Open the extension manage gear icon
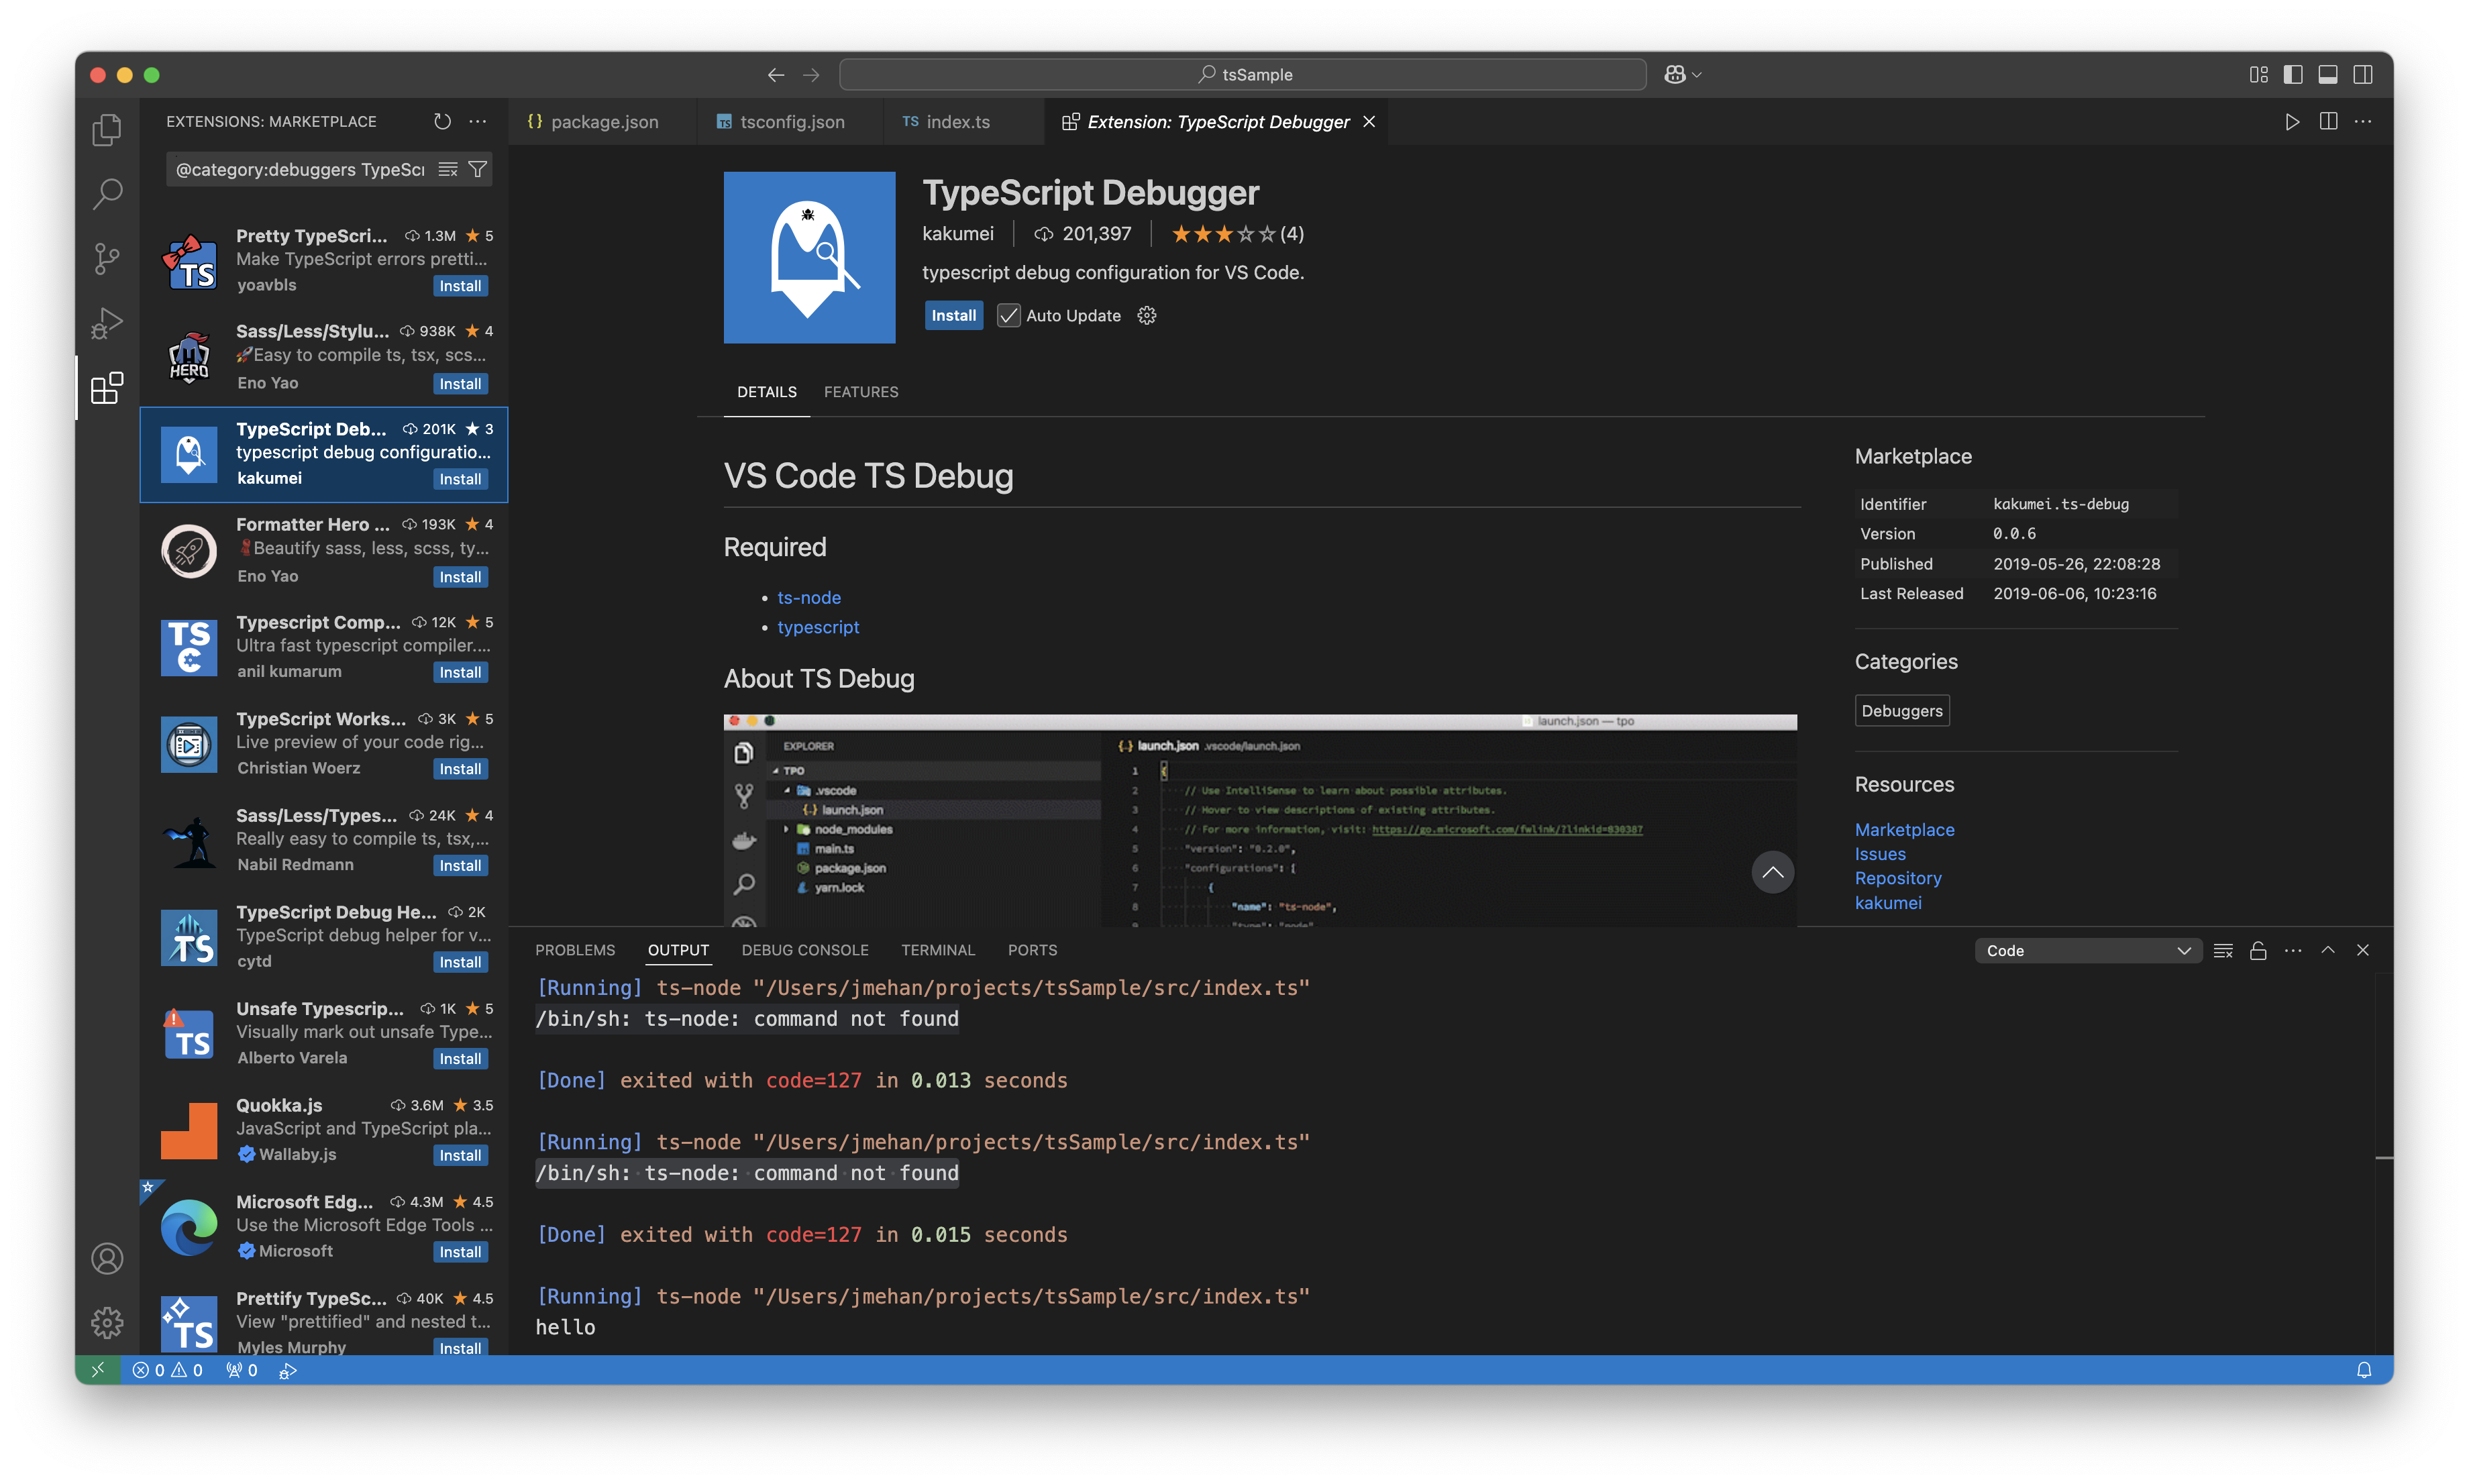This screenshot has height=1484, width=2469. (x=1147, y=315)
